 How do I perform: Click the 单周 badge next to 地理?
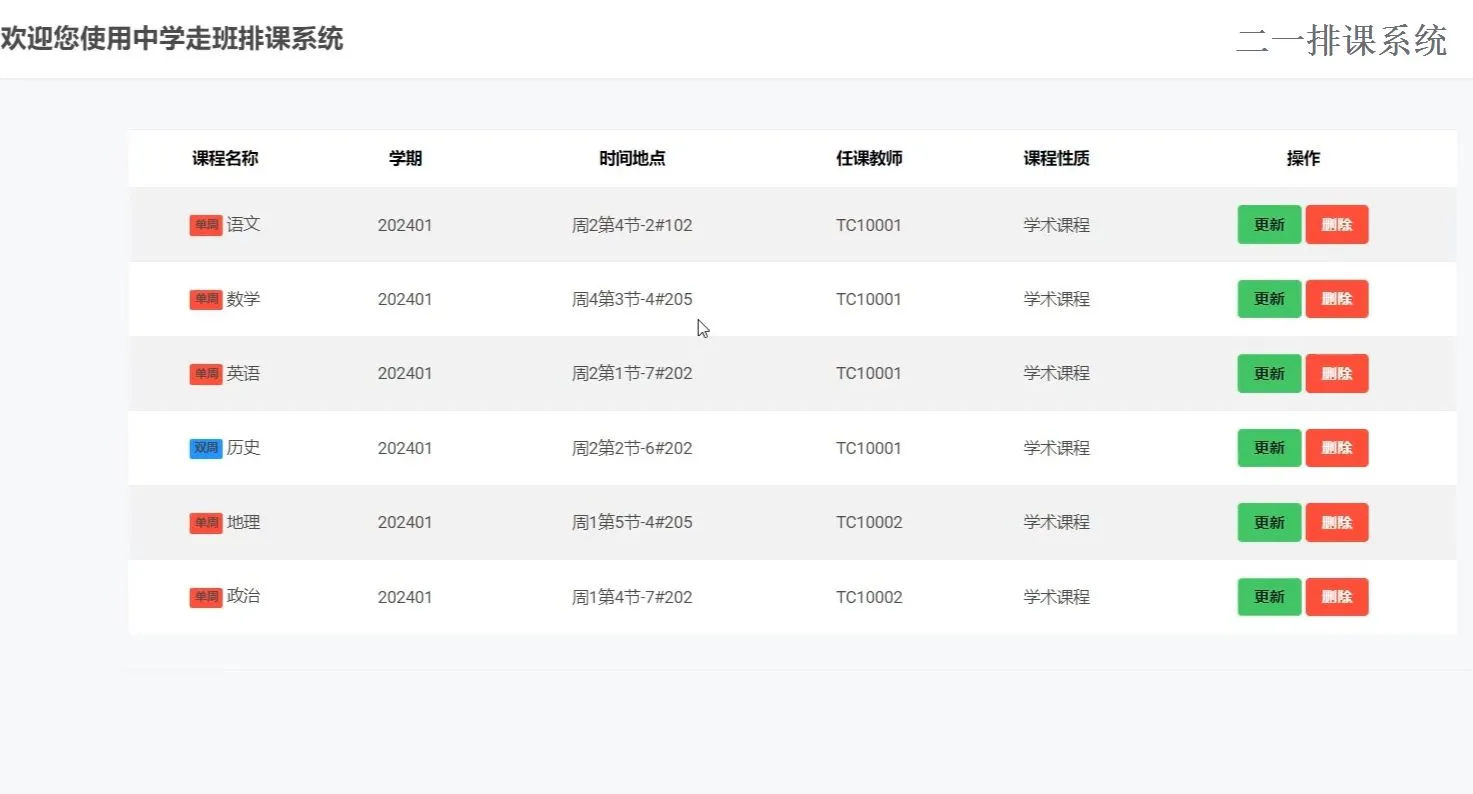coord(205,522)
